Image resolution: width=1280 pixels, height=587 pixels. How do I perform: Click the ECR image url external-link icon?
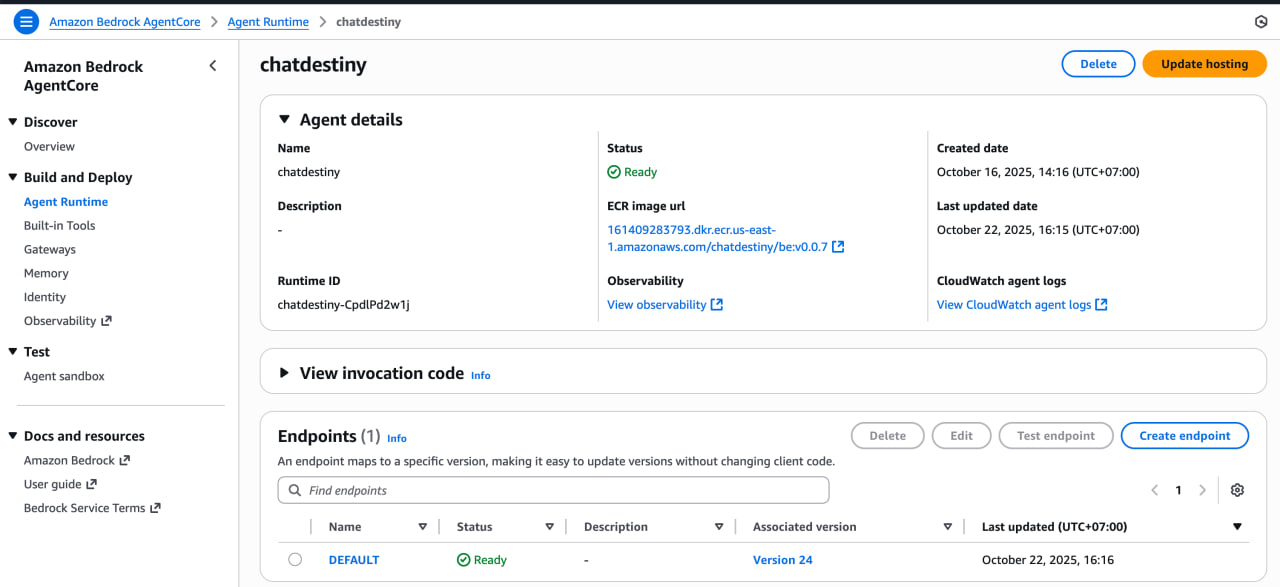838,247
